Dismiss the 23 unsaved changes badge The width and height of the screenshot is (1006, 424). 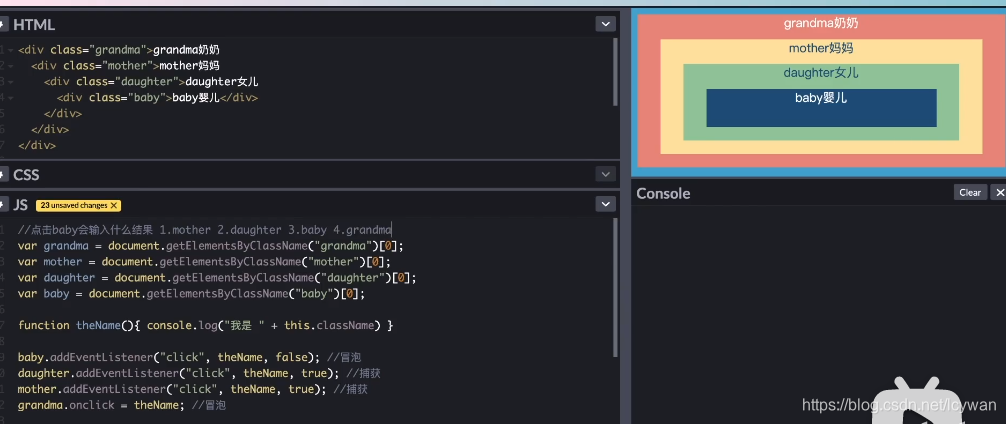coord(114,205)
